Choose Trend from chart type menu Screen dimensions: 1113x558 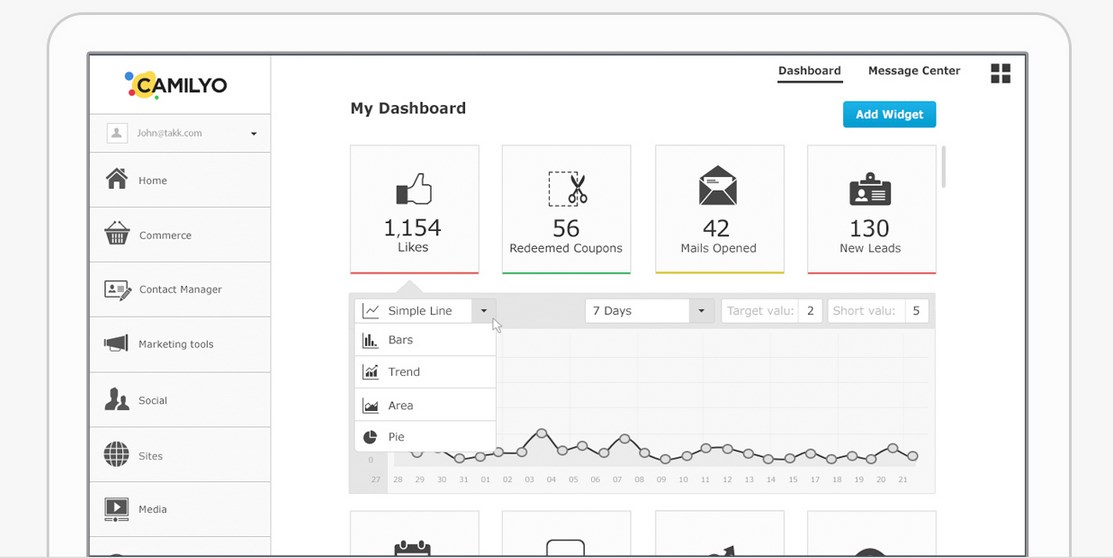coord(424,372)
